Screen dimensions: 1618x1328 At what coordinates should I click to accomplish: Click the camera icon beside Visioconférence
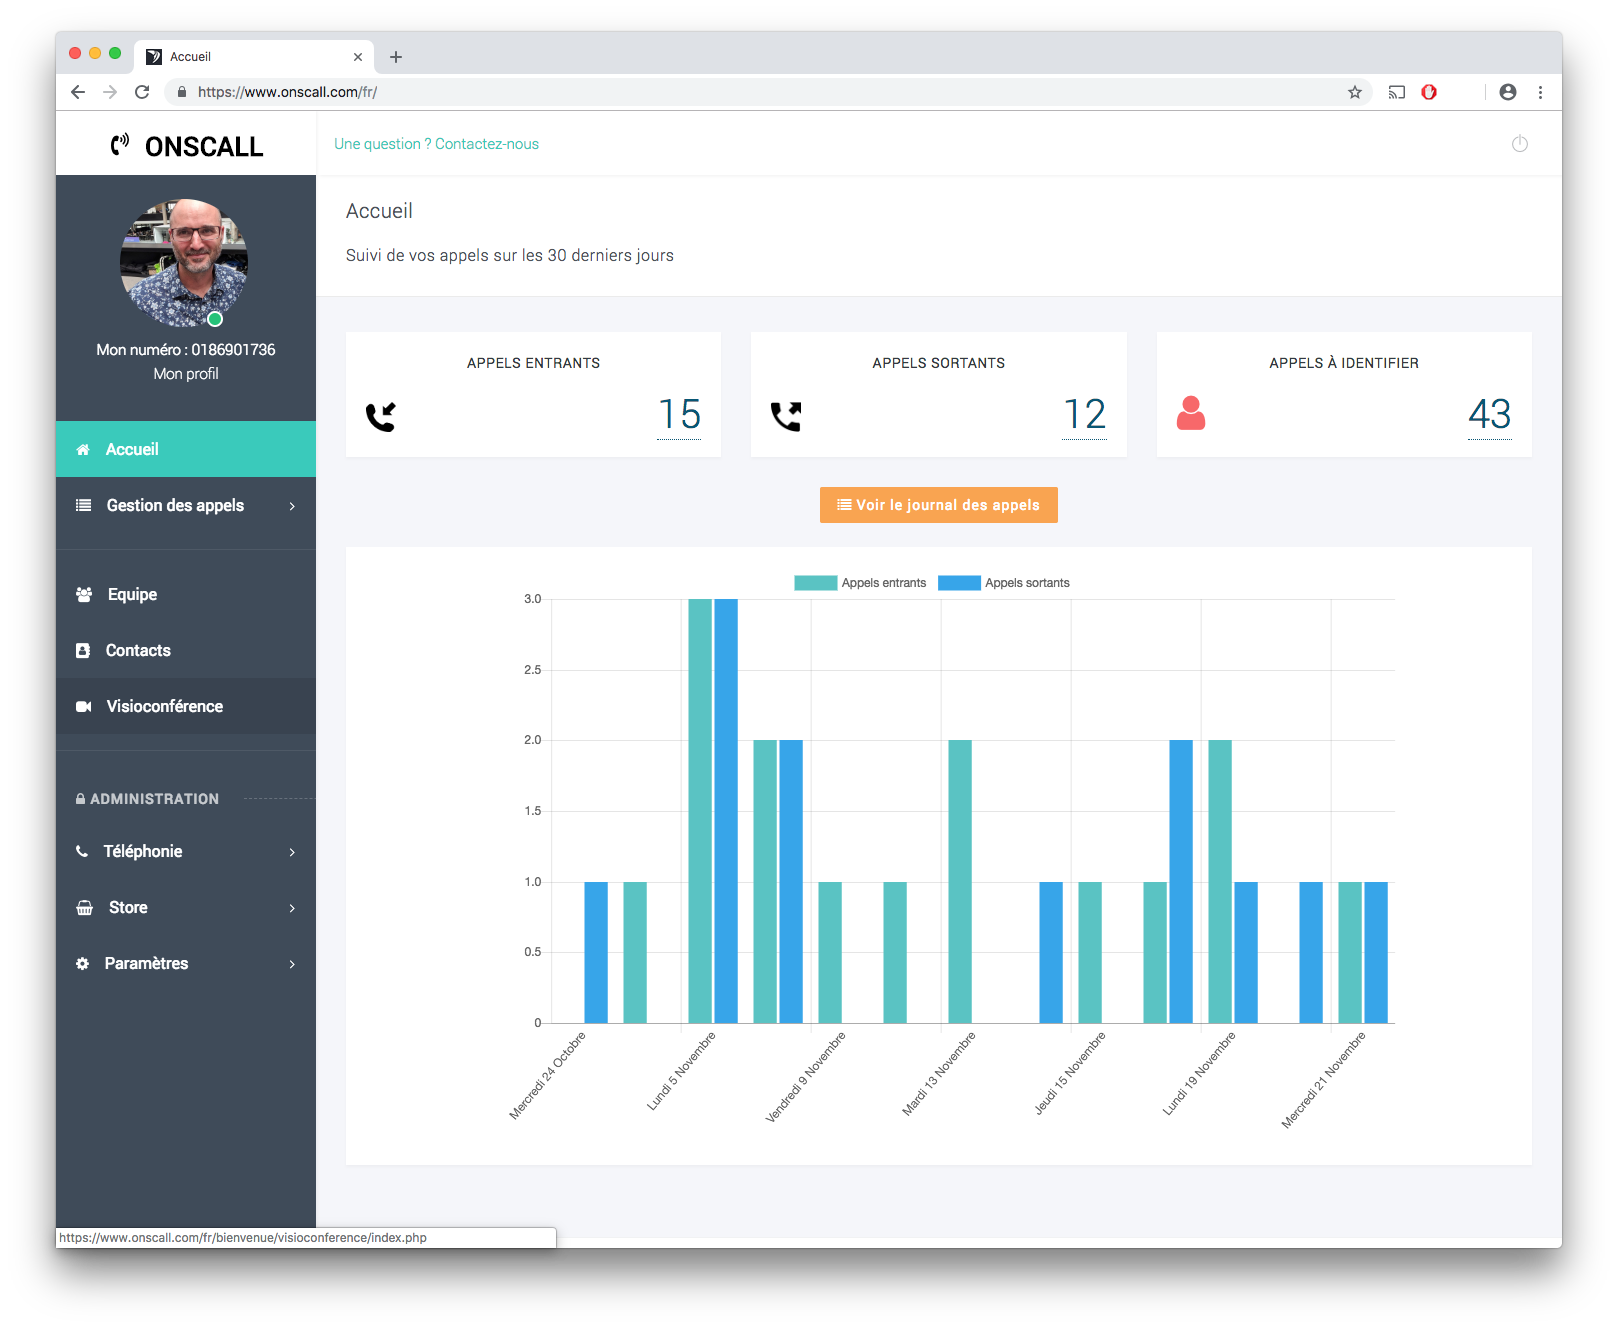tap(84, 707)
